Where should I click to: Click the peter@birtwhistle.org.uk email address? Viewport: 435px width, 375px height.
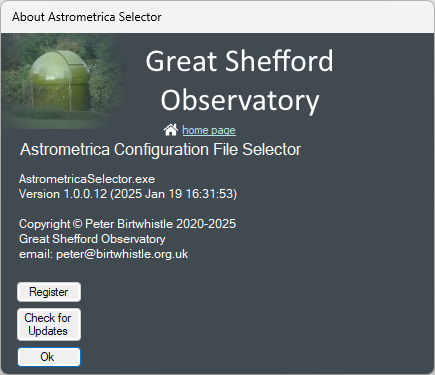(x=122, y=254)
